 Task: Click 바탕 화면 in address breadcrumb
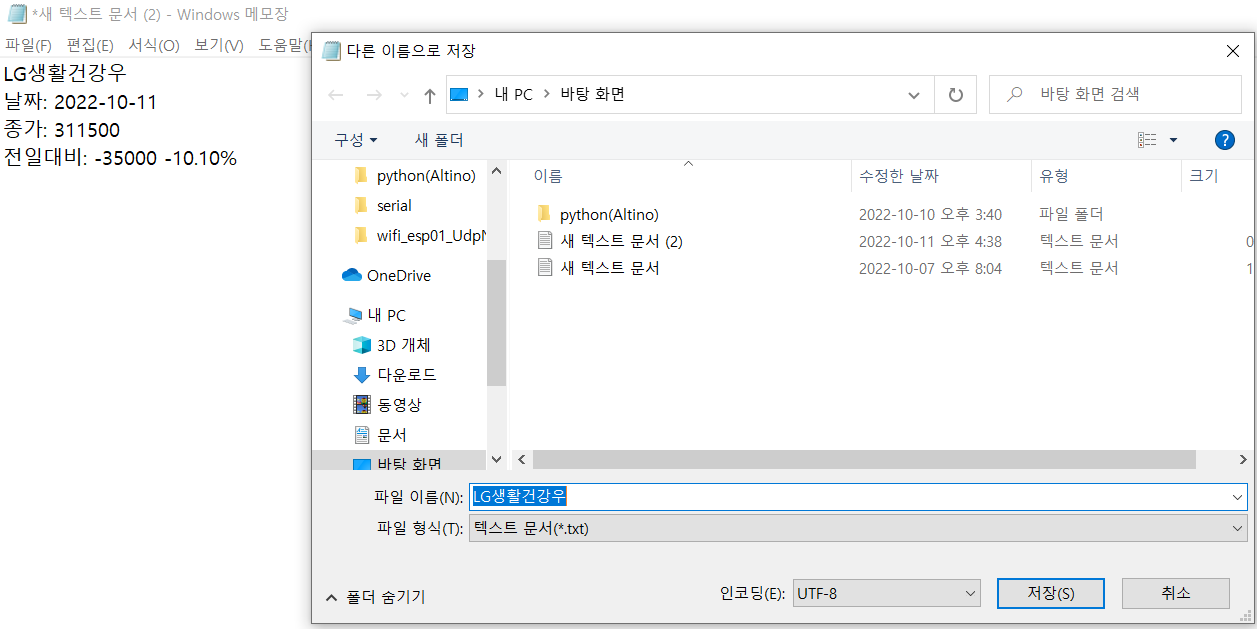592,94
